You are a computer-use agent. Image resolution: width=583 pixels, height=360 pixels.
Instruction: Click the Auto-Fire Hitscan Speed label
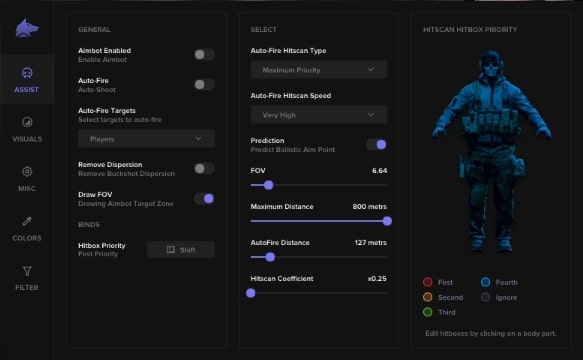pyautogui.click(x=291, y=96)
